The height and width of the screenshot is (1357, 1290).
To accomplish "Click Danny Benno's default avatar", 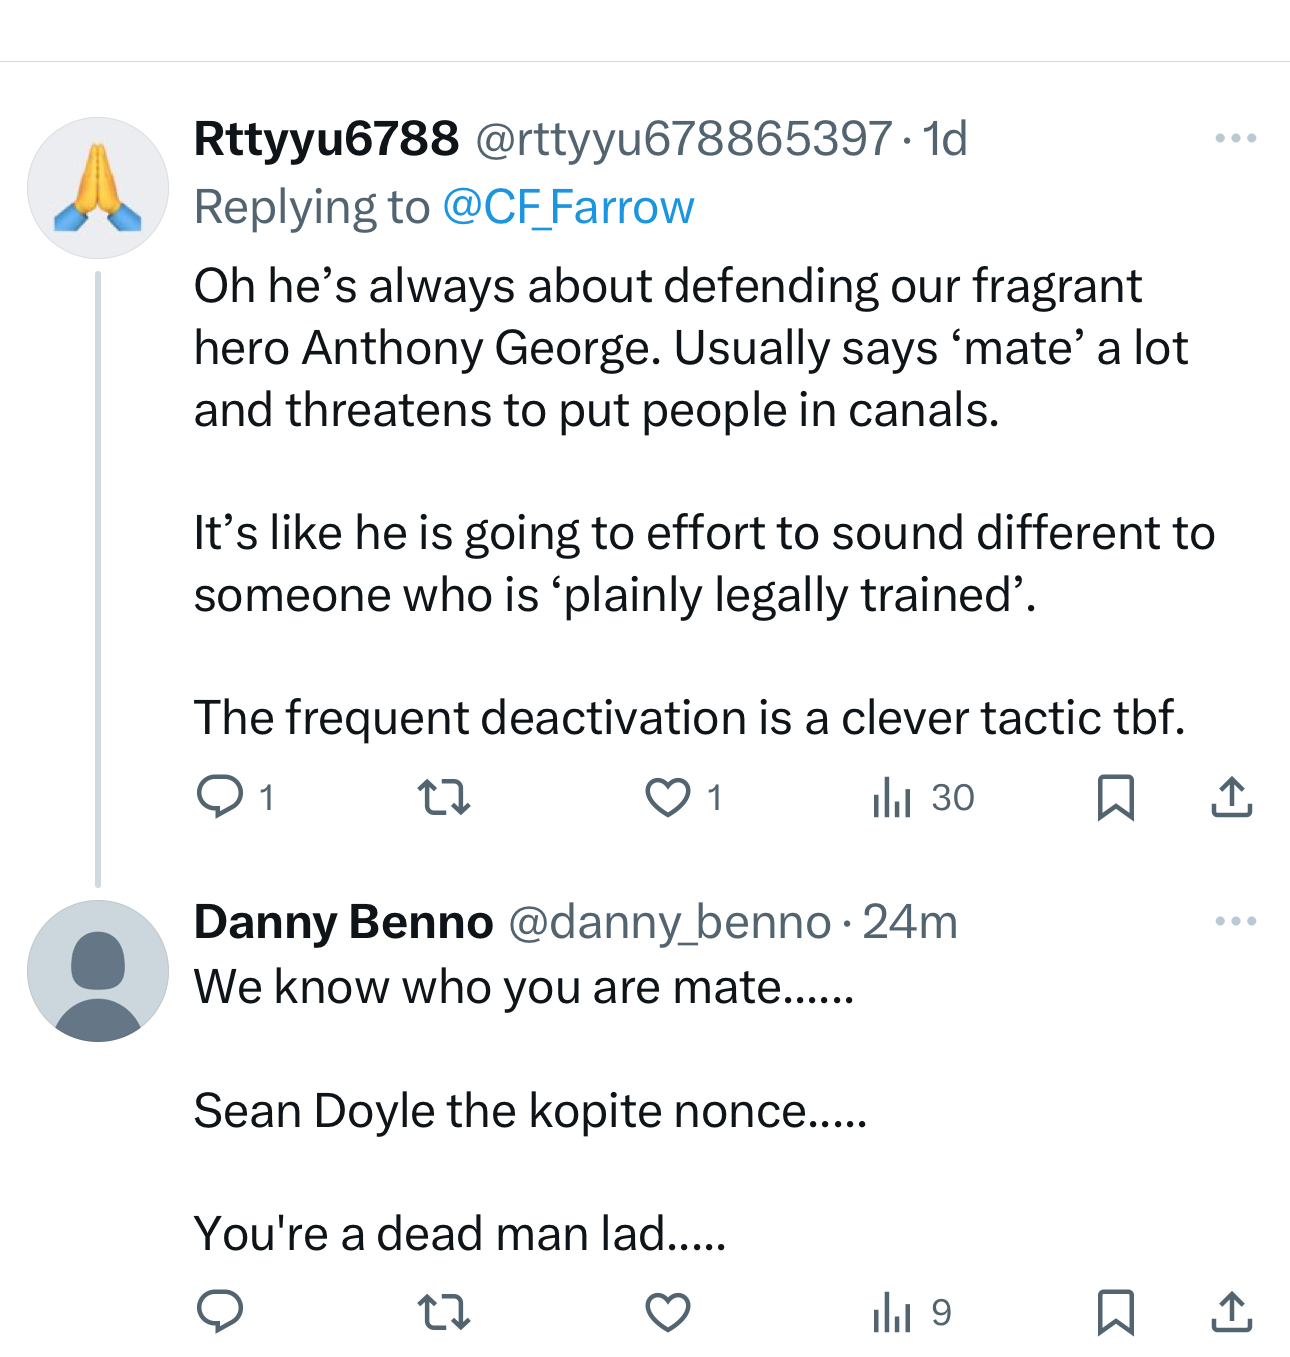I will (98, 971).
